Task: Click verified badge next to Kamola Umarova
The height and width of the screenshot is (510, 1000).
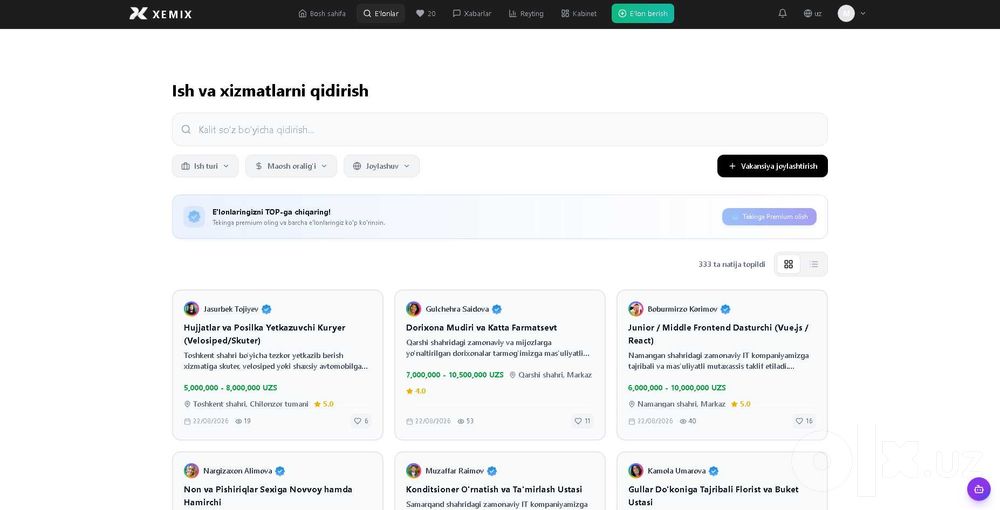Action: pos(714,471)
